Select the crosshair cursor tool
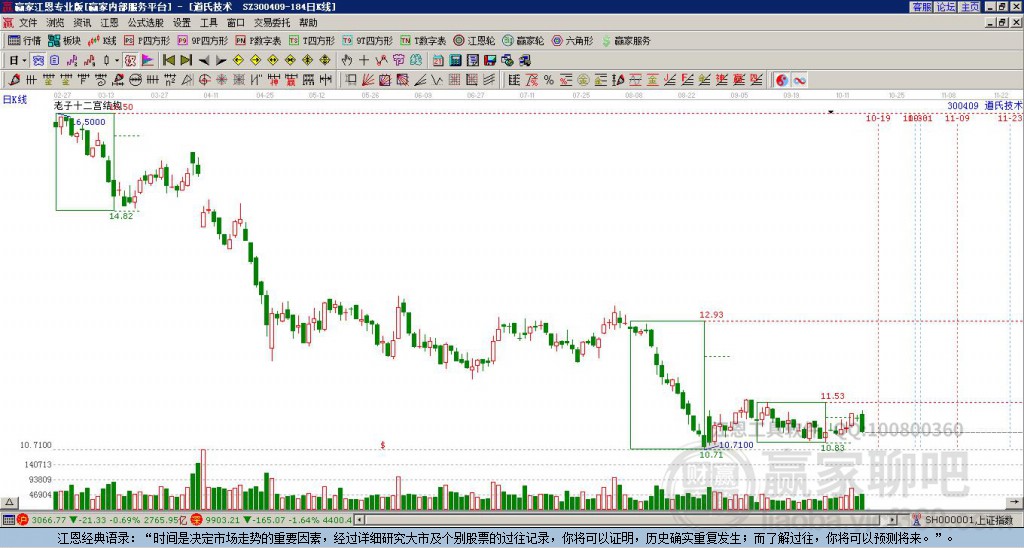Screen dimensions: 1024x548 click(x=364, y=61)
